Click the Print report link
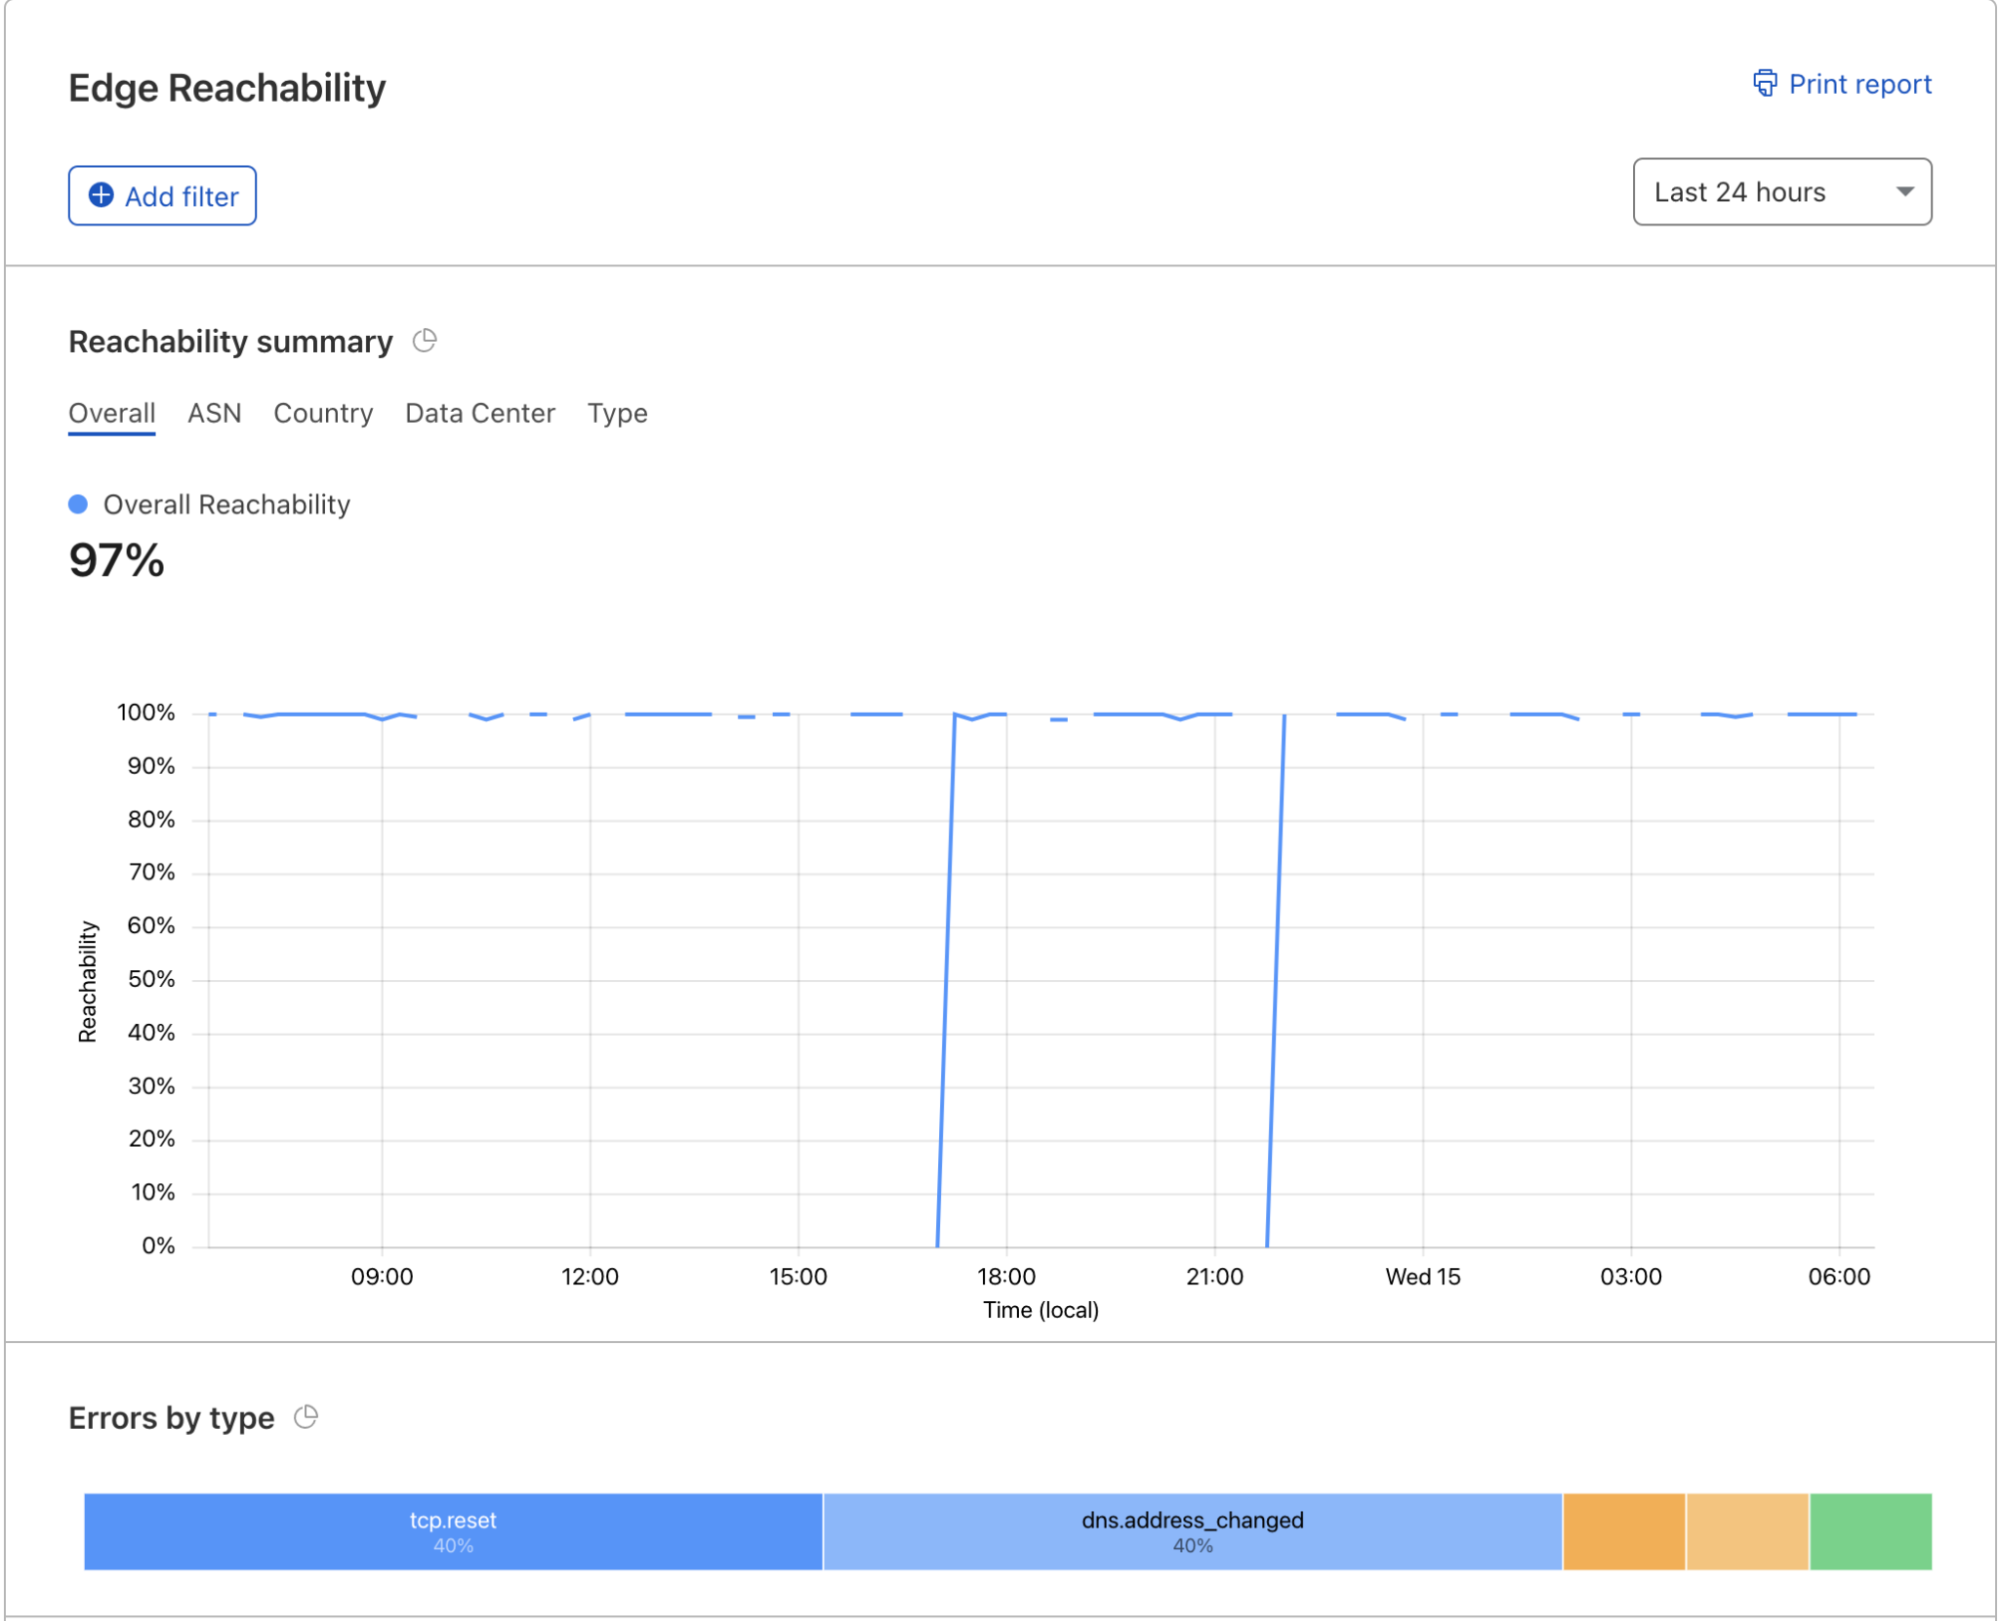Viewport: 1999px width, 1622px height. coord(1859,84)
